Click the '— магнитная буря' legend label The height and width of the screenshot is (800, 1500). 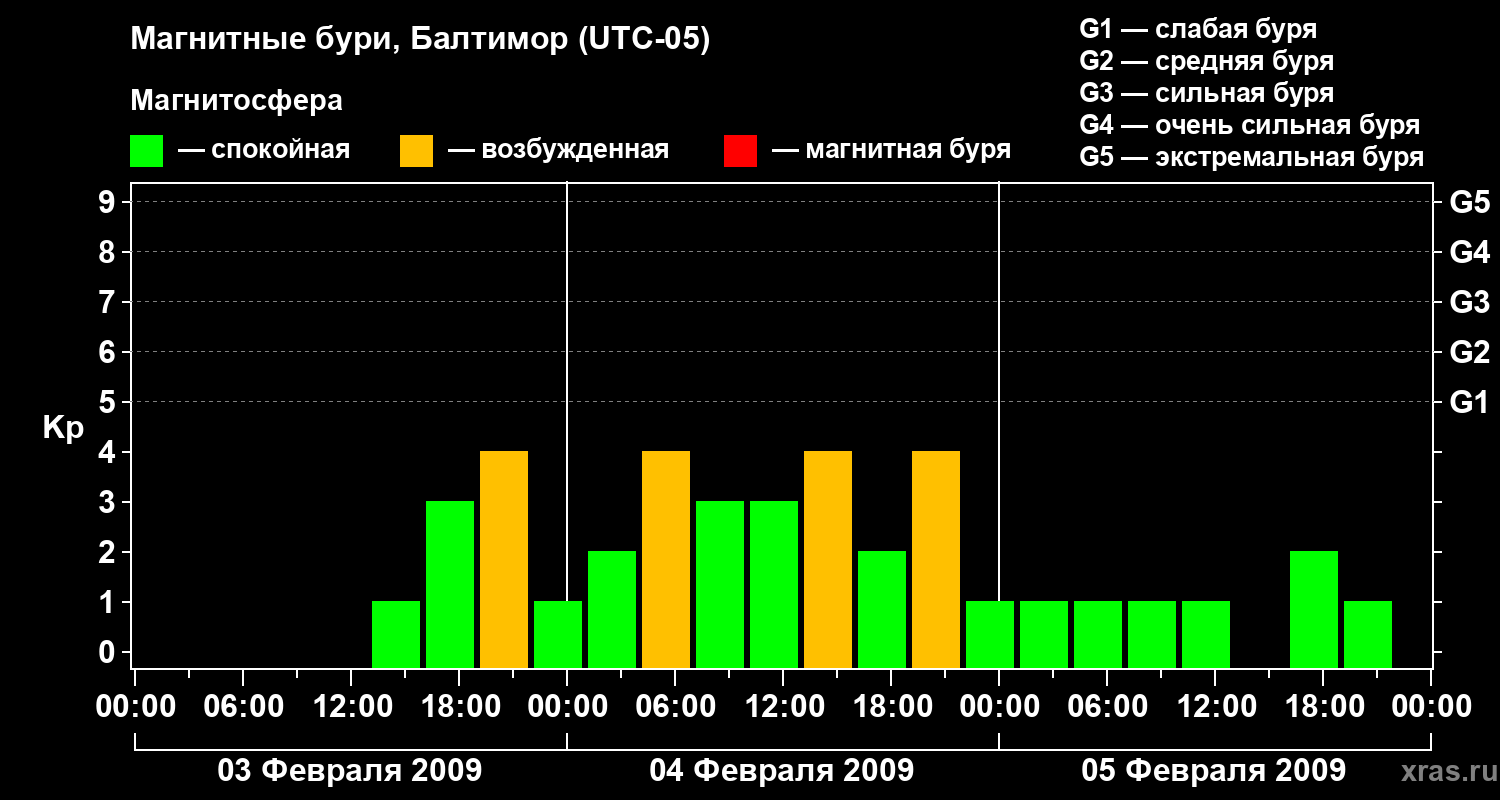pos(891,151)
